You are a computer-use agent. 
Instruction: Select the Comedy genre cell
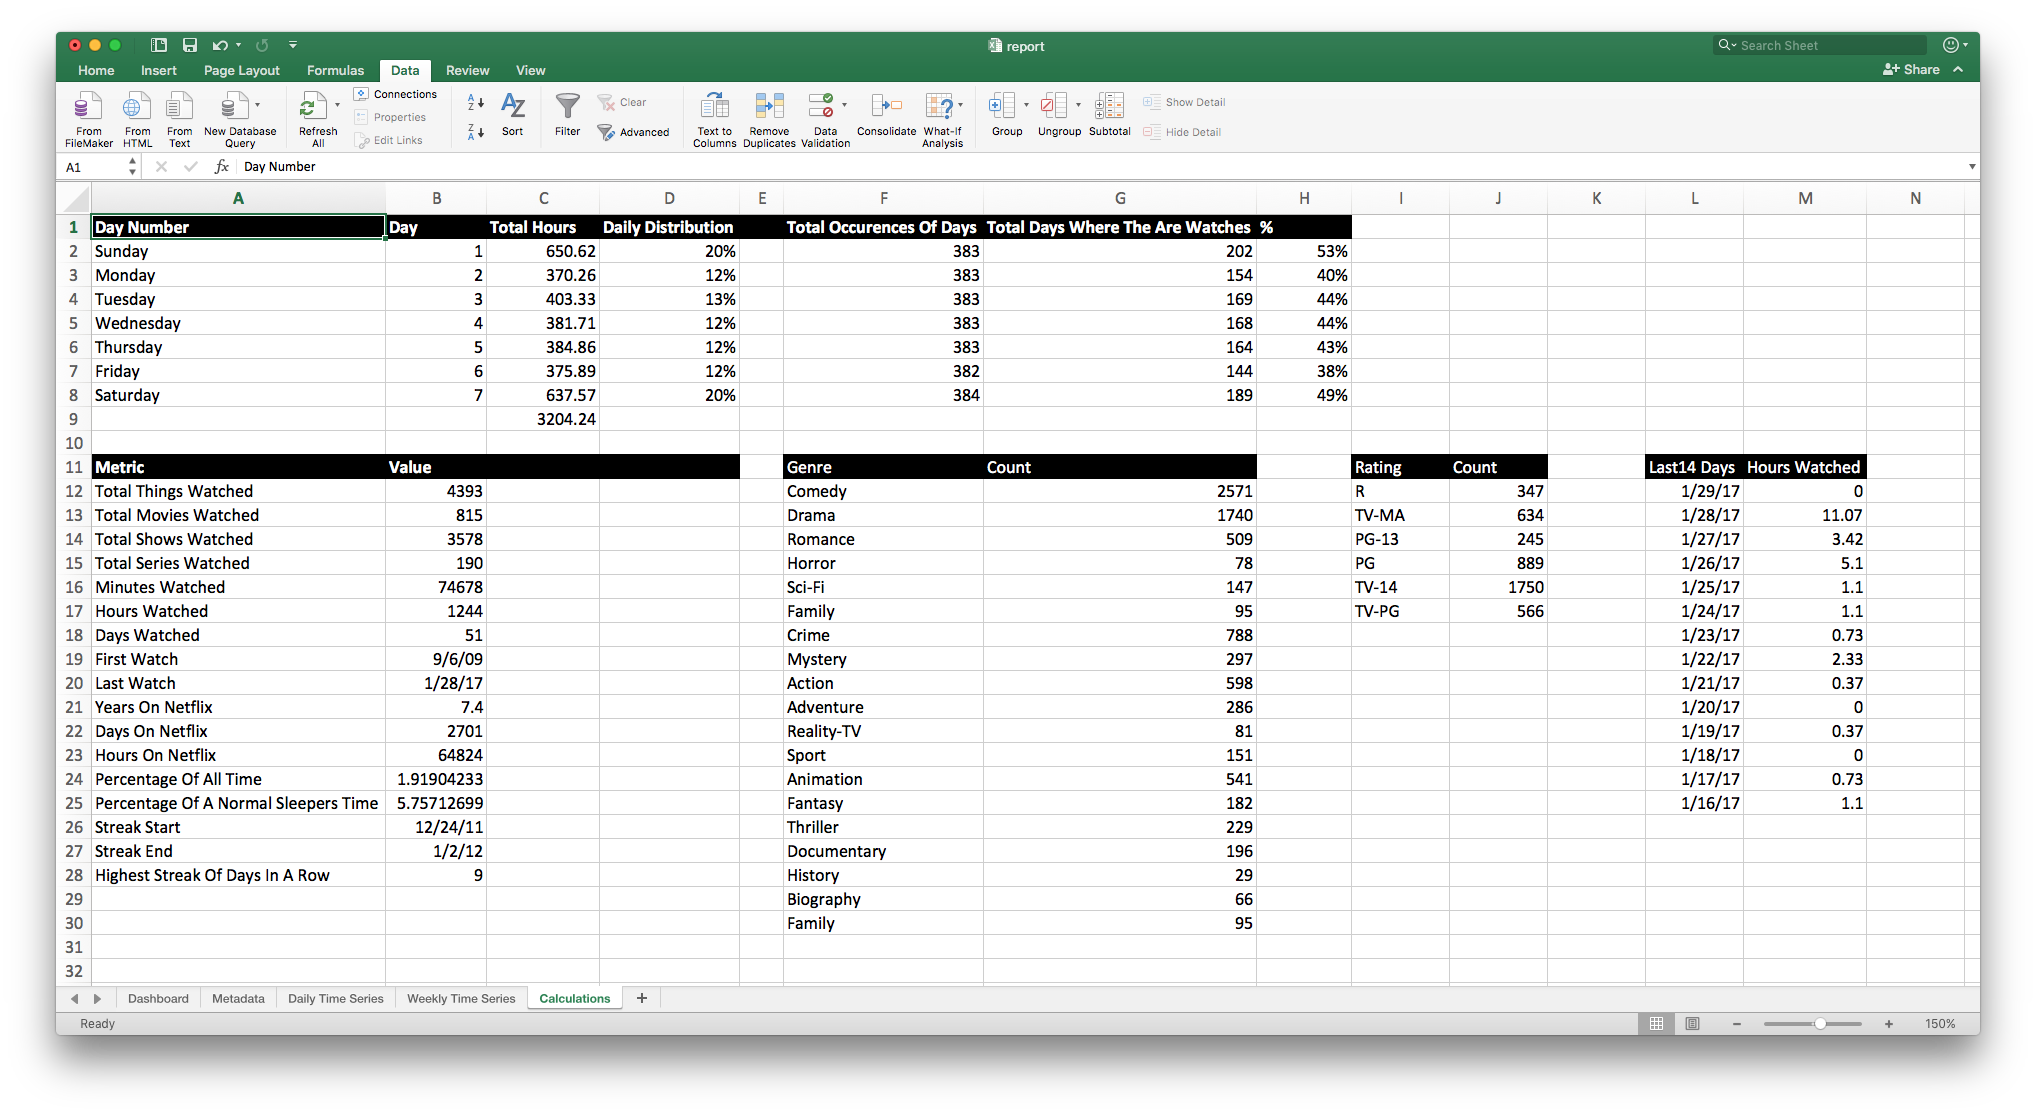(882, 491)
